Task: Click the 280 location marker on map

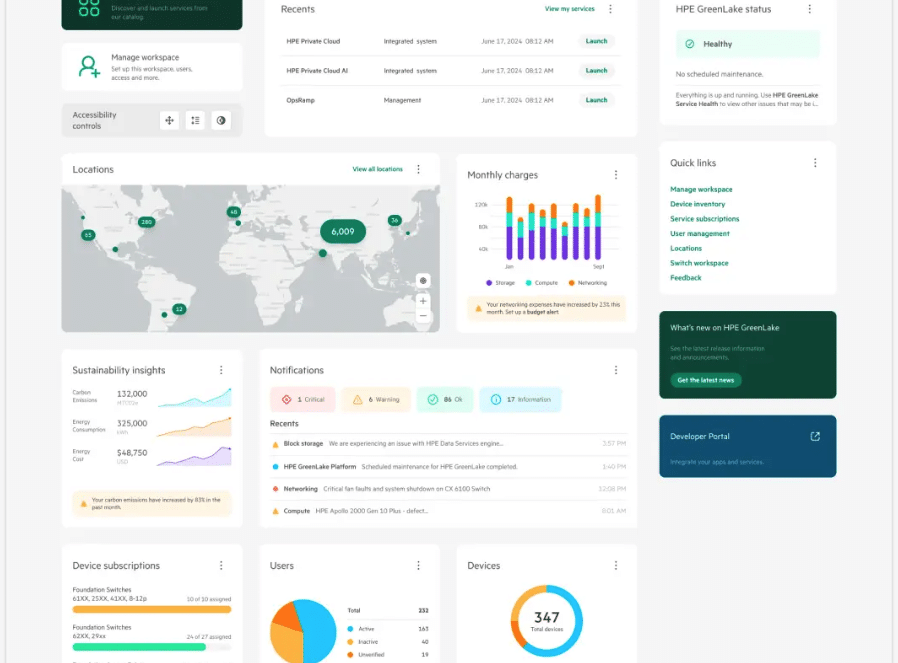Action: coord(147,222)
